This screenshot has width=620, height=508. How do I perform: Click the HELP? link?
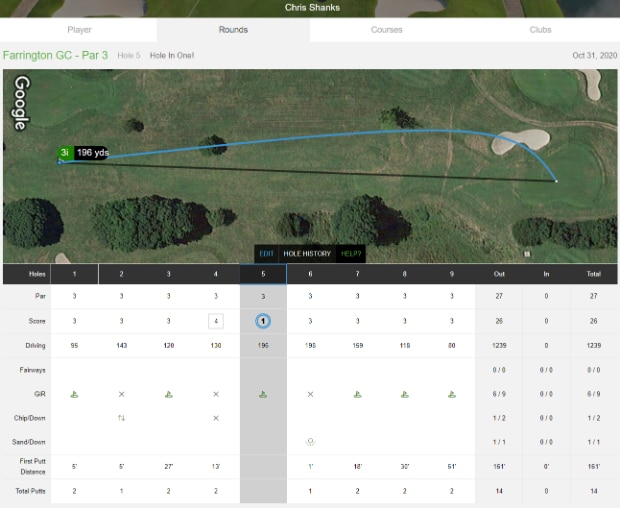[x=351, y=254]
